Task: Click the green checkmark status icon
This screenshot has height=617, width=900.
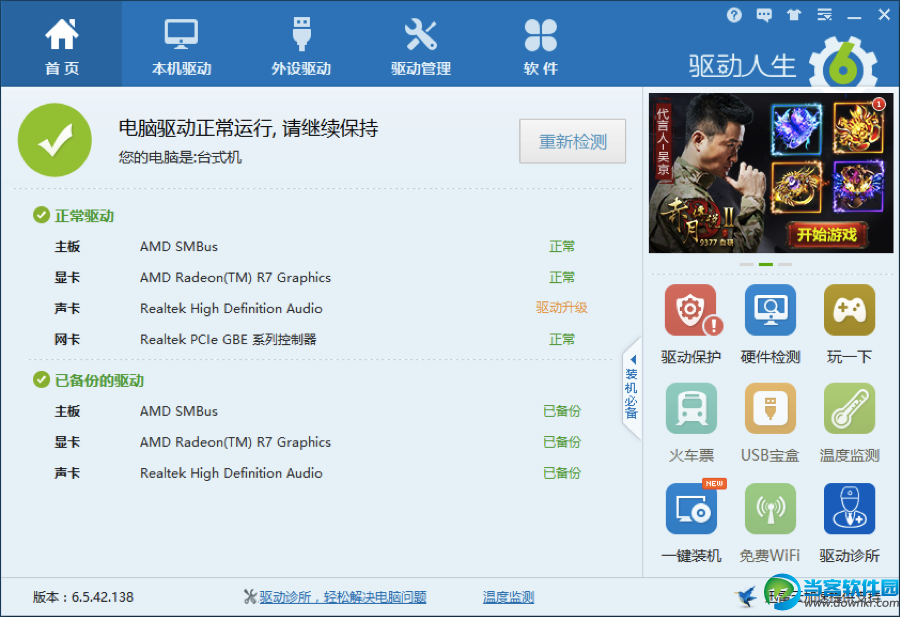Action: coord(55,140)
